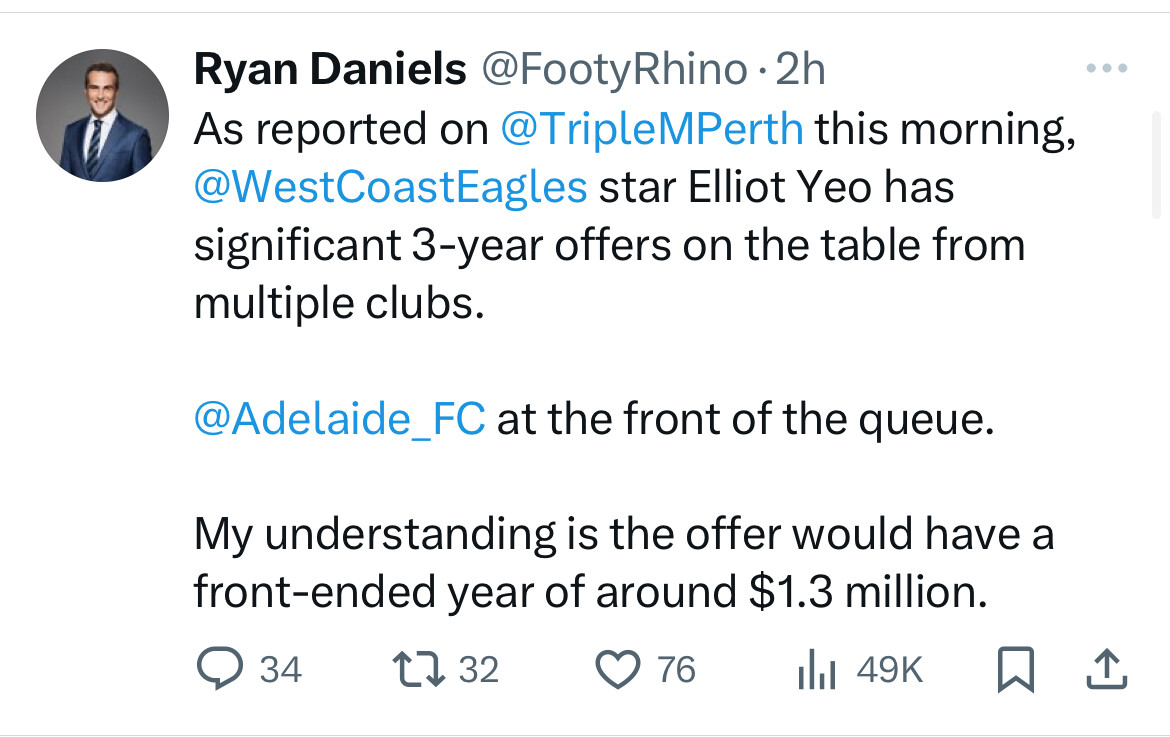Go to the @Adelaide_FC mention
1170x737 pixels.
pyautogui.click(x=340, y=418)
